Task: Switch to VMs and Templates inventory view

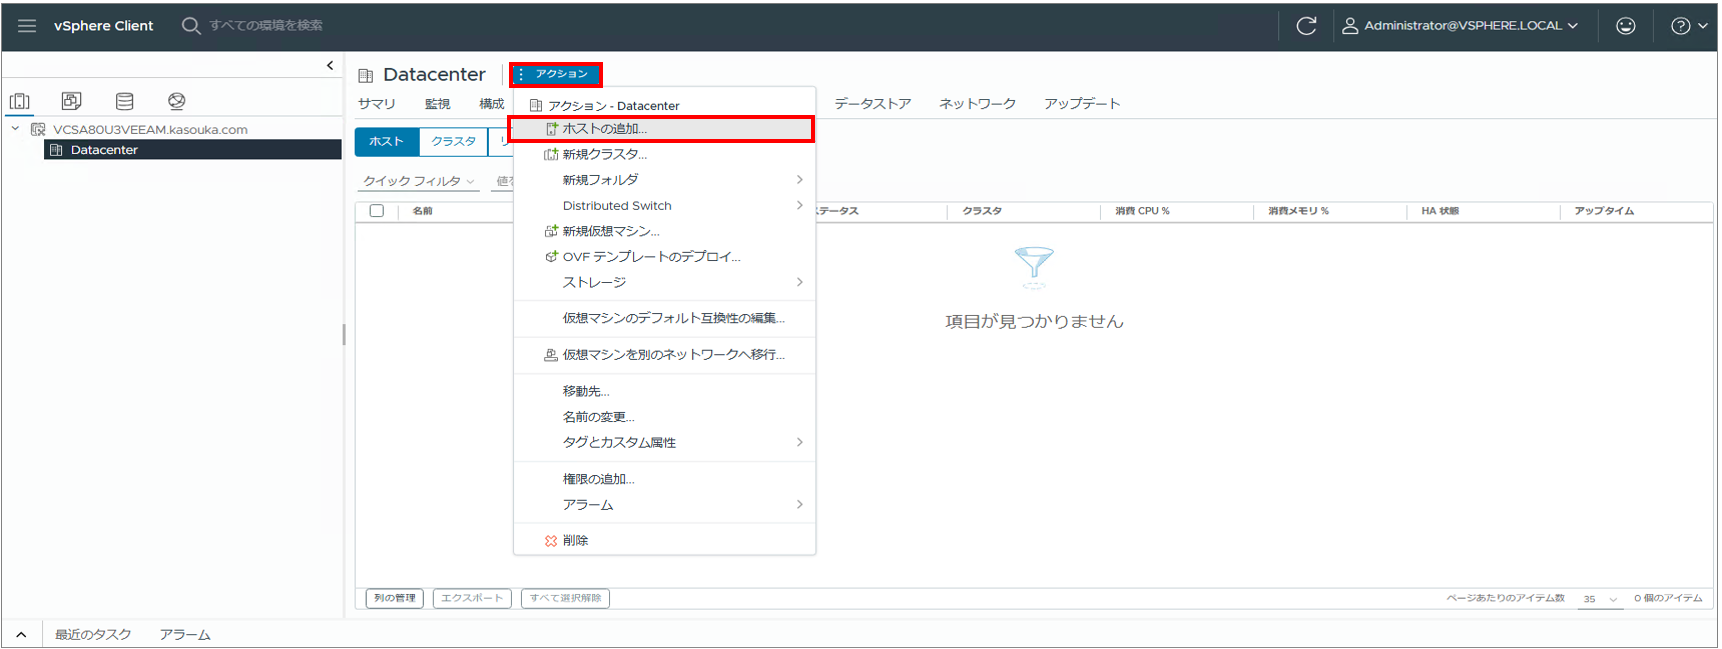Action: click(x=71, y=101)
